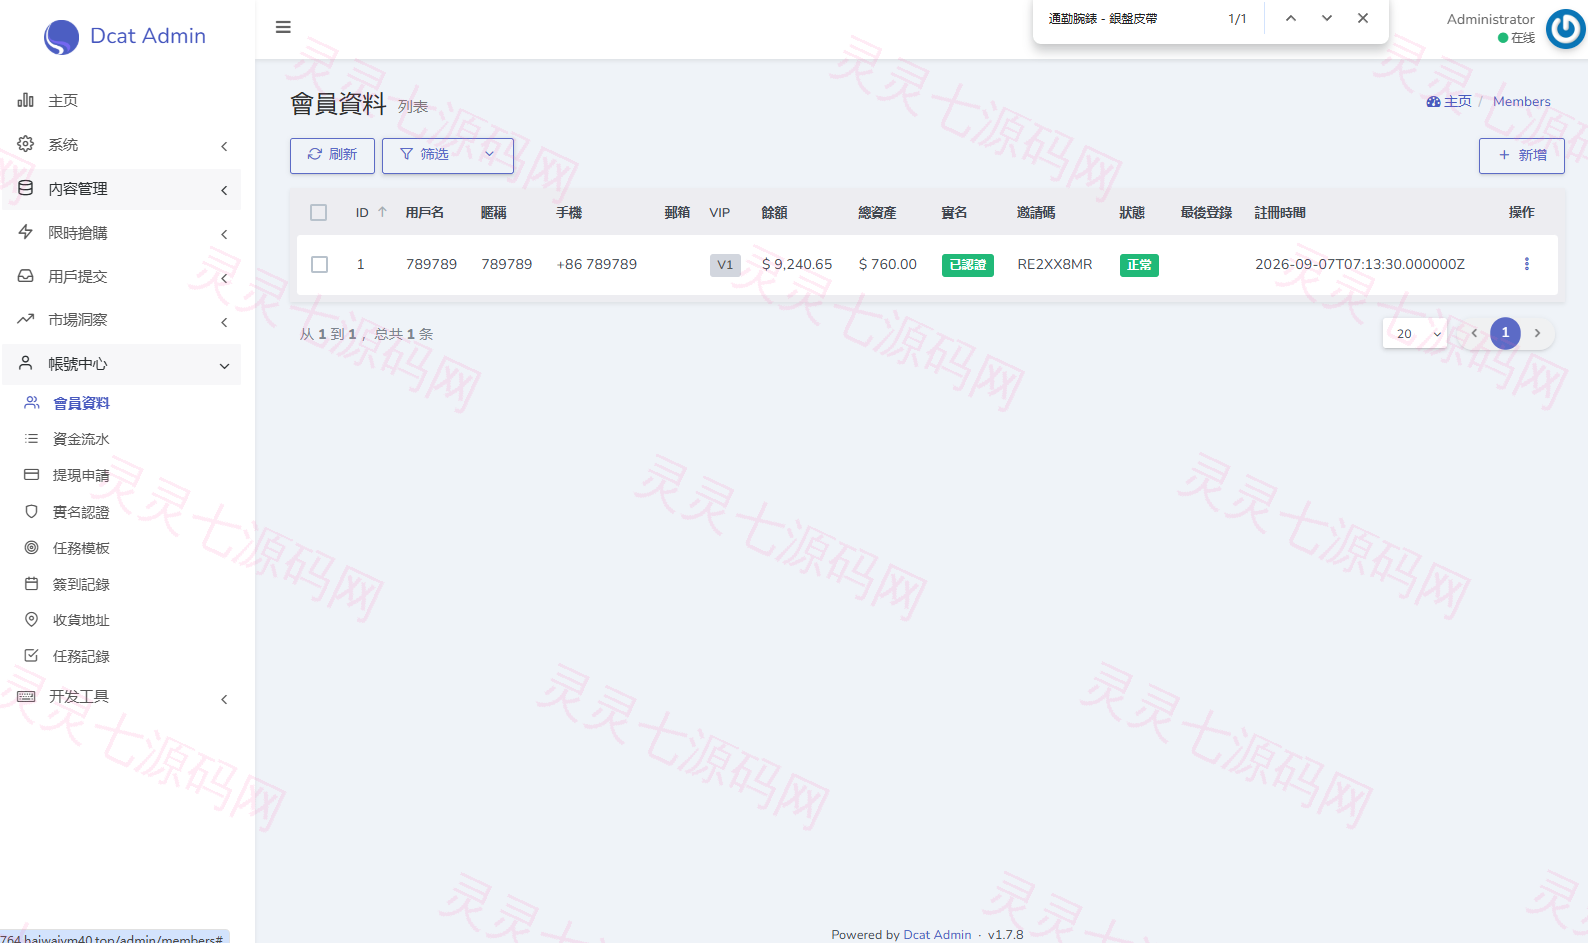Click the 用戶提交 inbox icon
The image size is (1588, 943).
[x=26, y=276]
